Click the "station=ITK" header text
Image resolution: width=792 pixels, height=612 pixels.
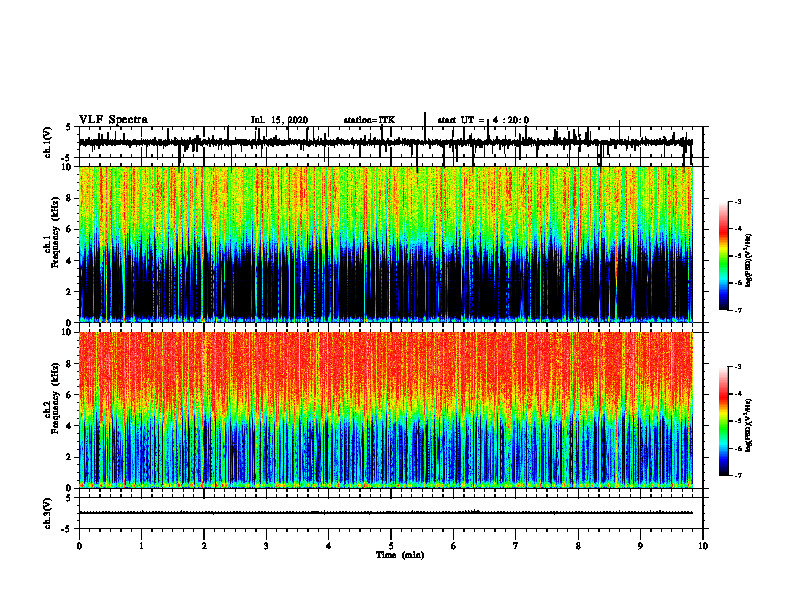369,120
